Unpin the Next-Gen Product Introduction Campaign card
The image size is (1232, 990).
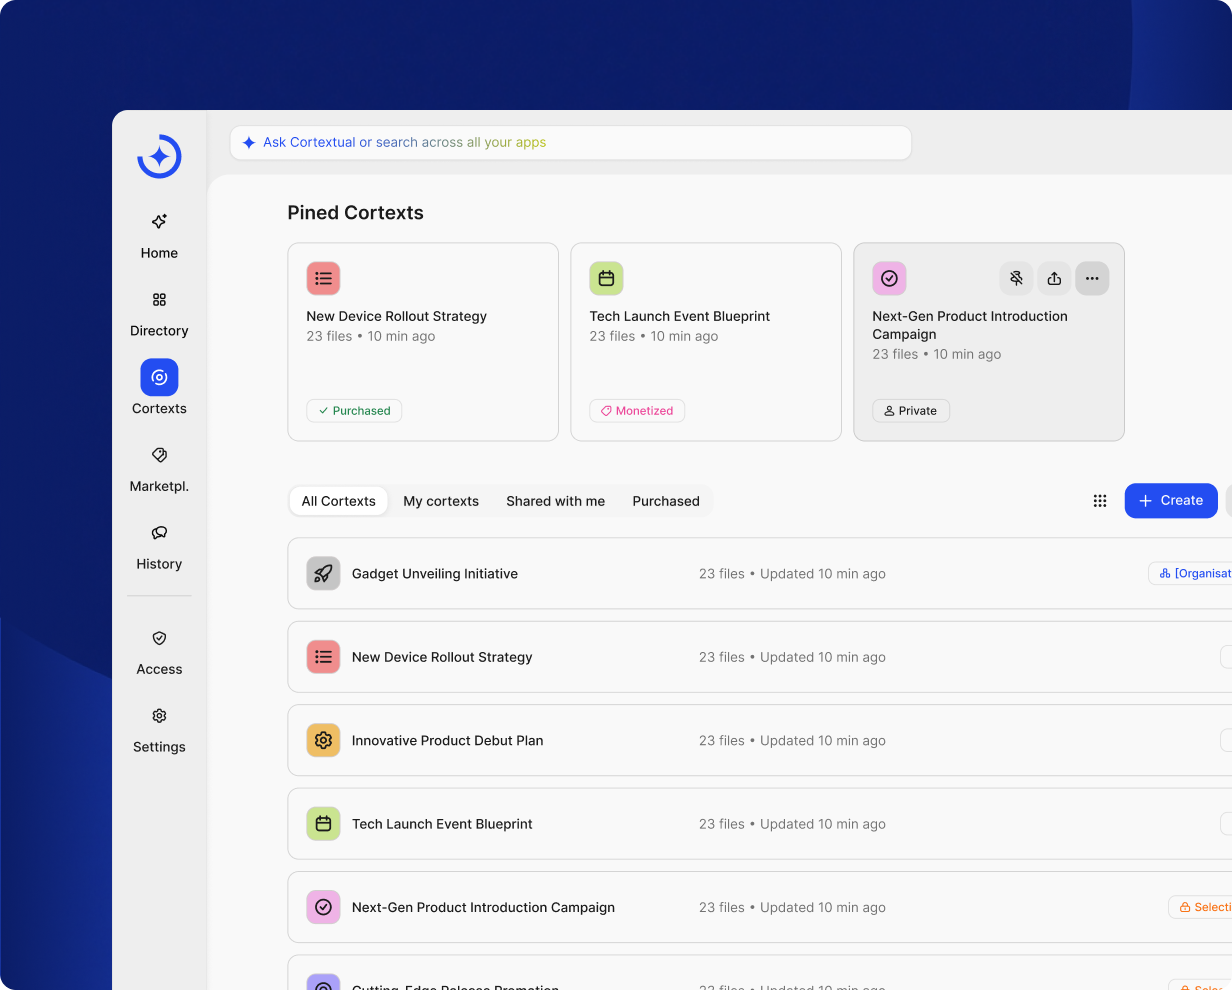pyautogui.click(x=1016, y=279)
